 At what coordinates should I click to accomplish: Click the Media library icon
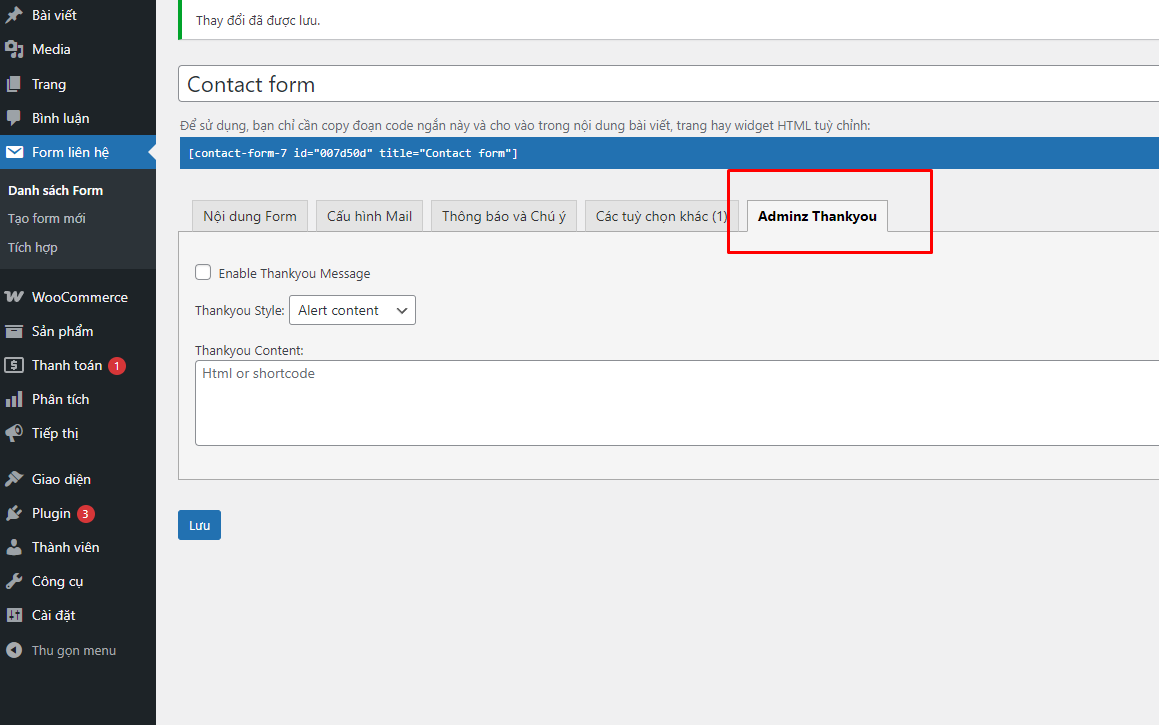point(14,50)
